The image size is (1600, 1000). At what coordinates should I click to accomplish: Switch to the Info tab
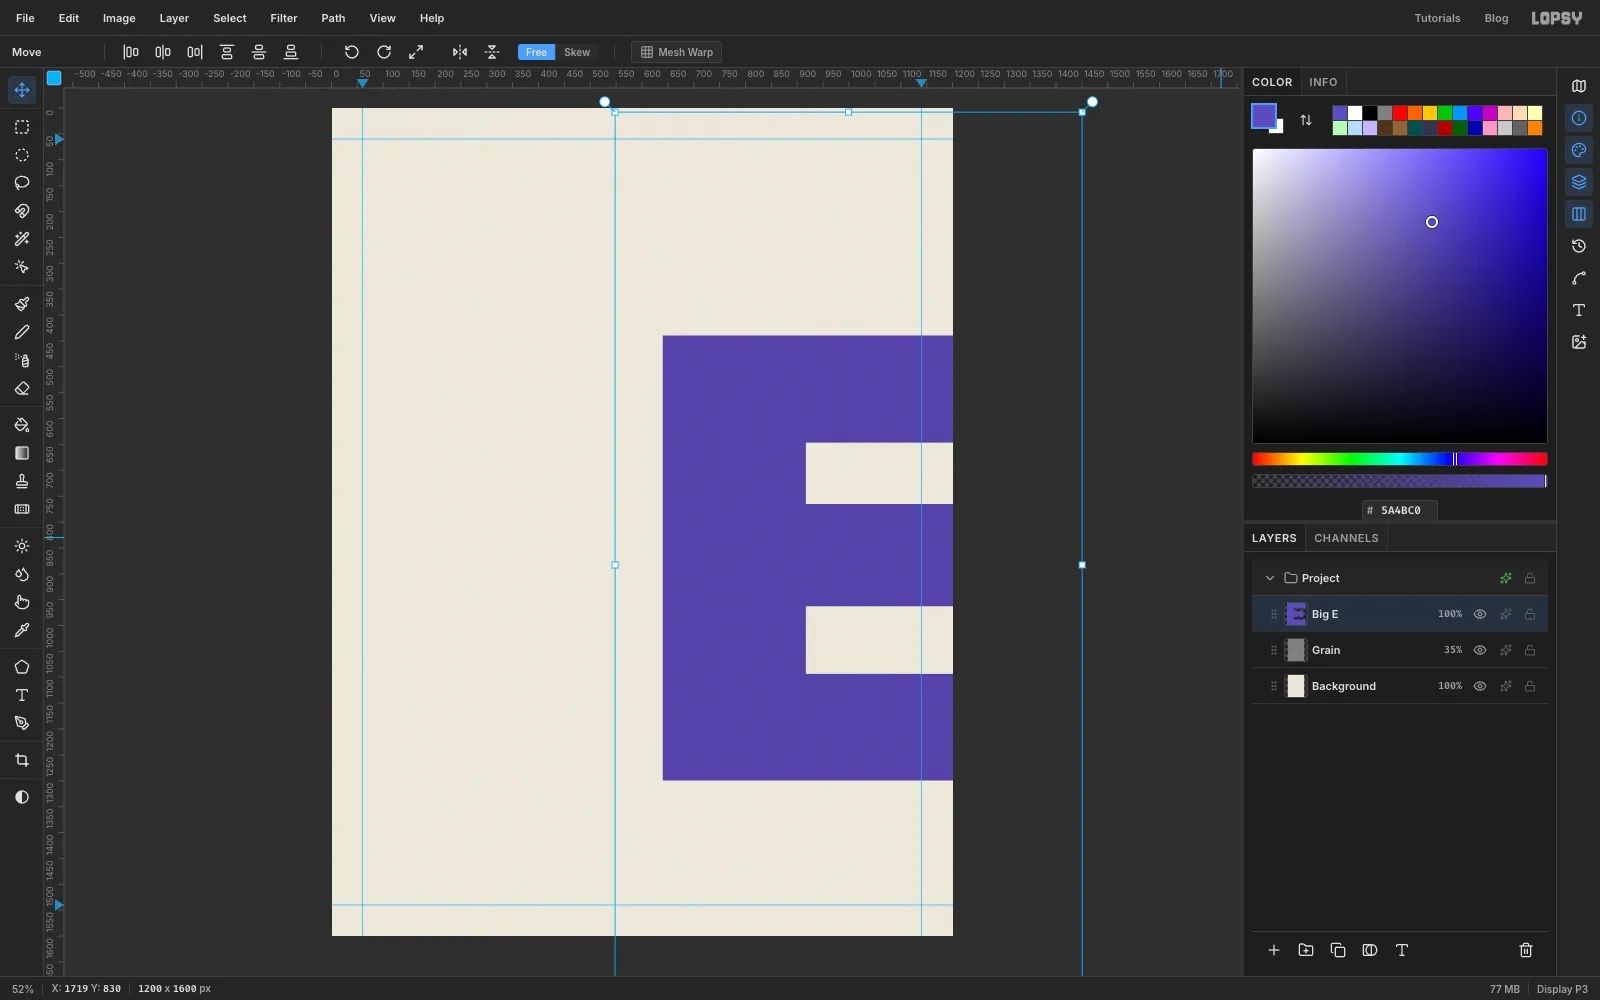[1323, 82]
